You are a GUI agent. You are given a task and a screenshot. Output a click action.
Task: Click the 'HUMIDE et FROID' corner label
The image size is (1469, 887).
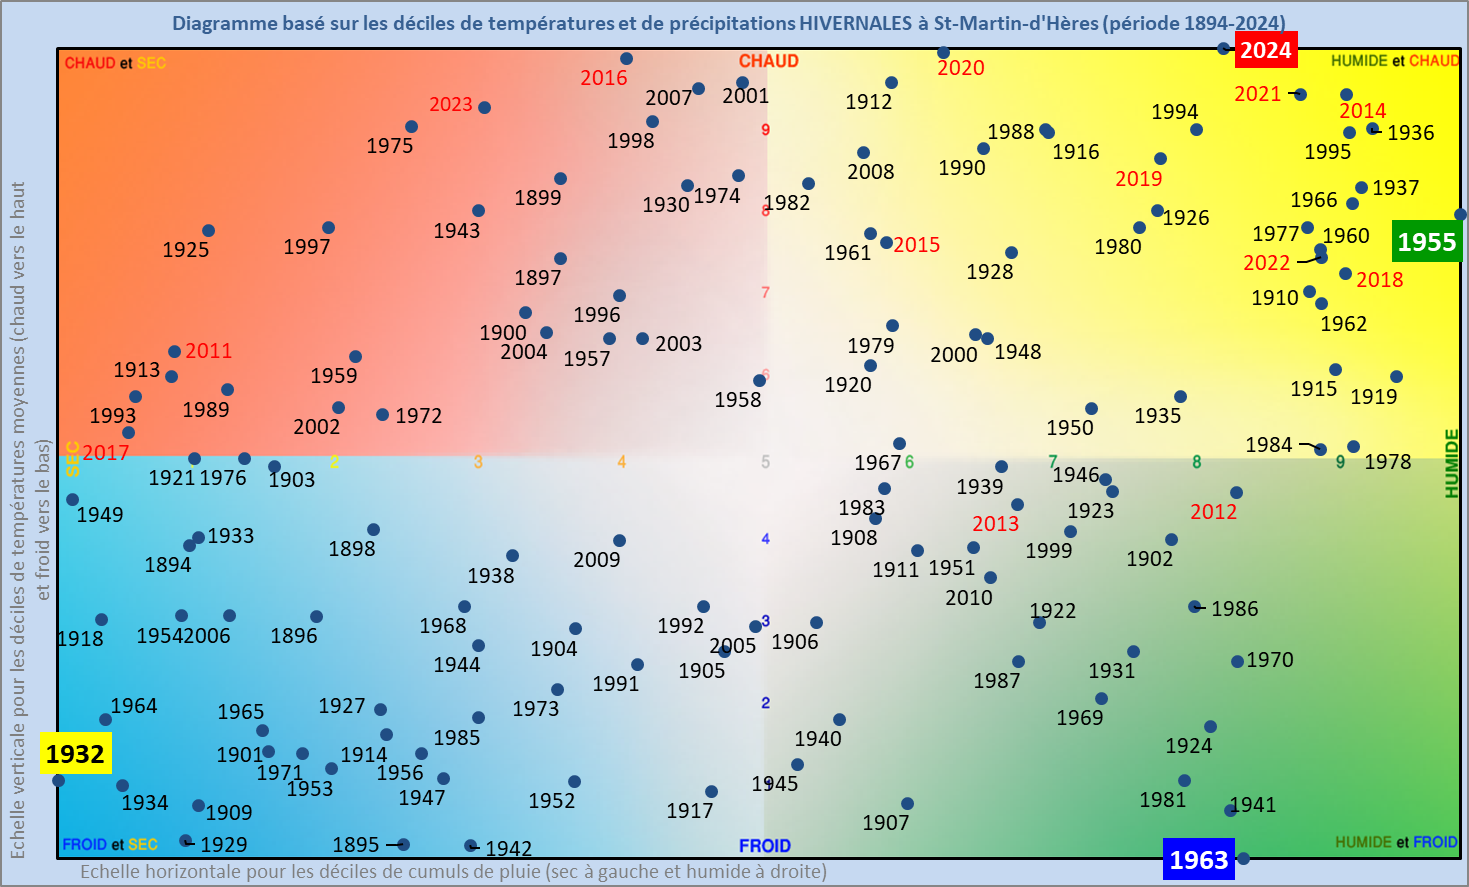(x=1396, y=842)
